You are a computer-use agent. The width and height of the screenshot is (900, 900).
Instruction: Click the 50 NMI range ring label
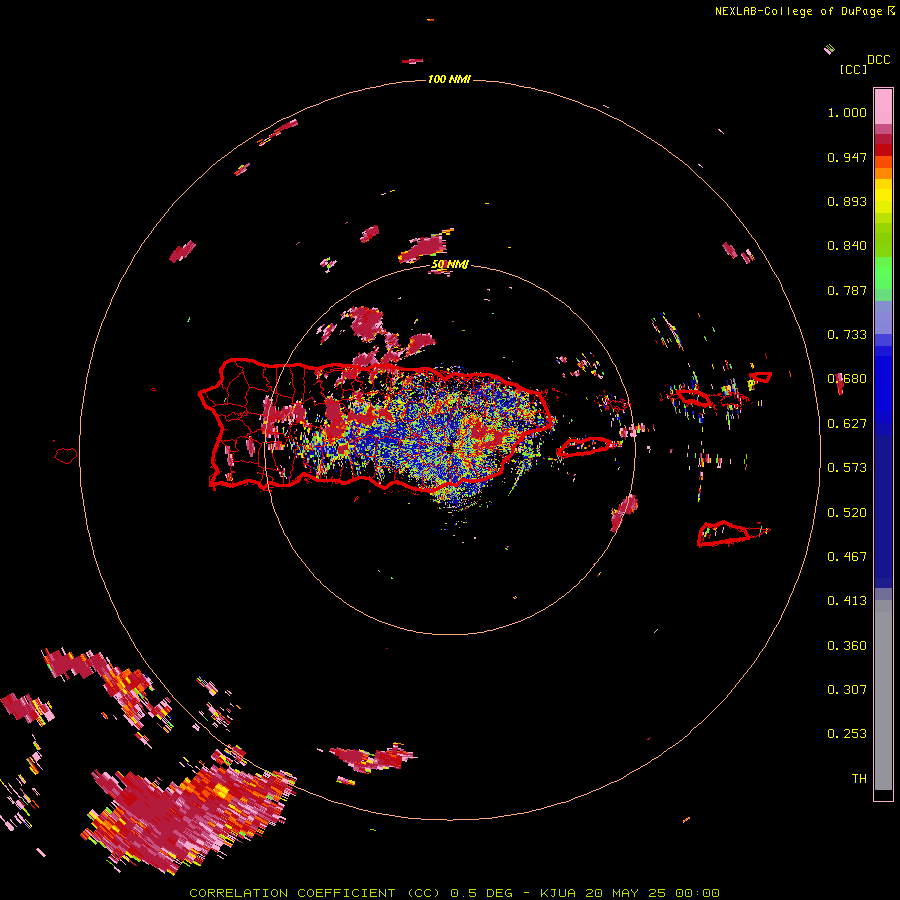click(449, 265)
